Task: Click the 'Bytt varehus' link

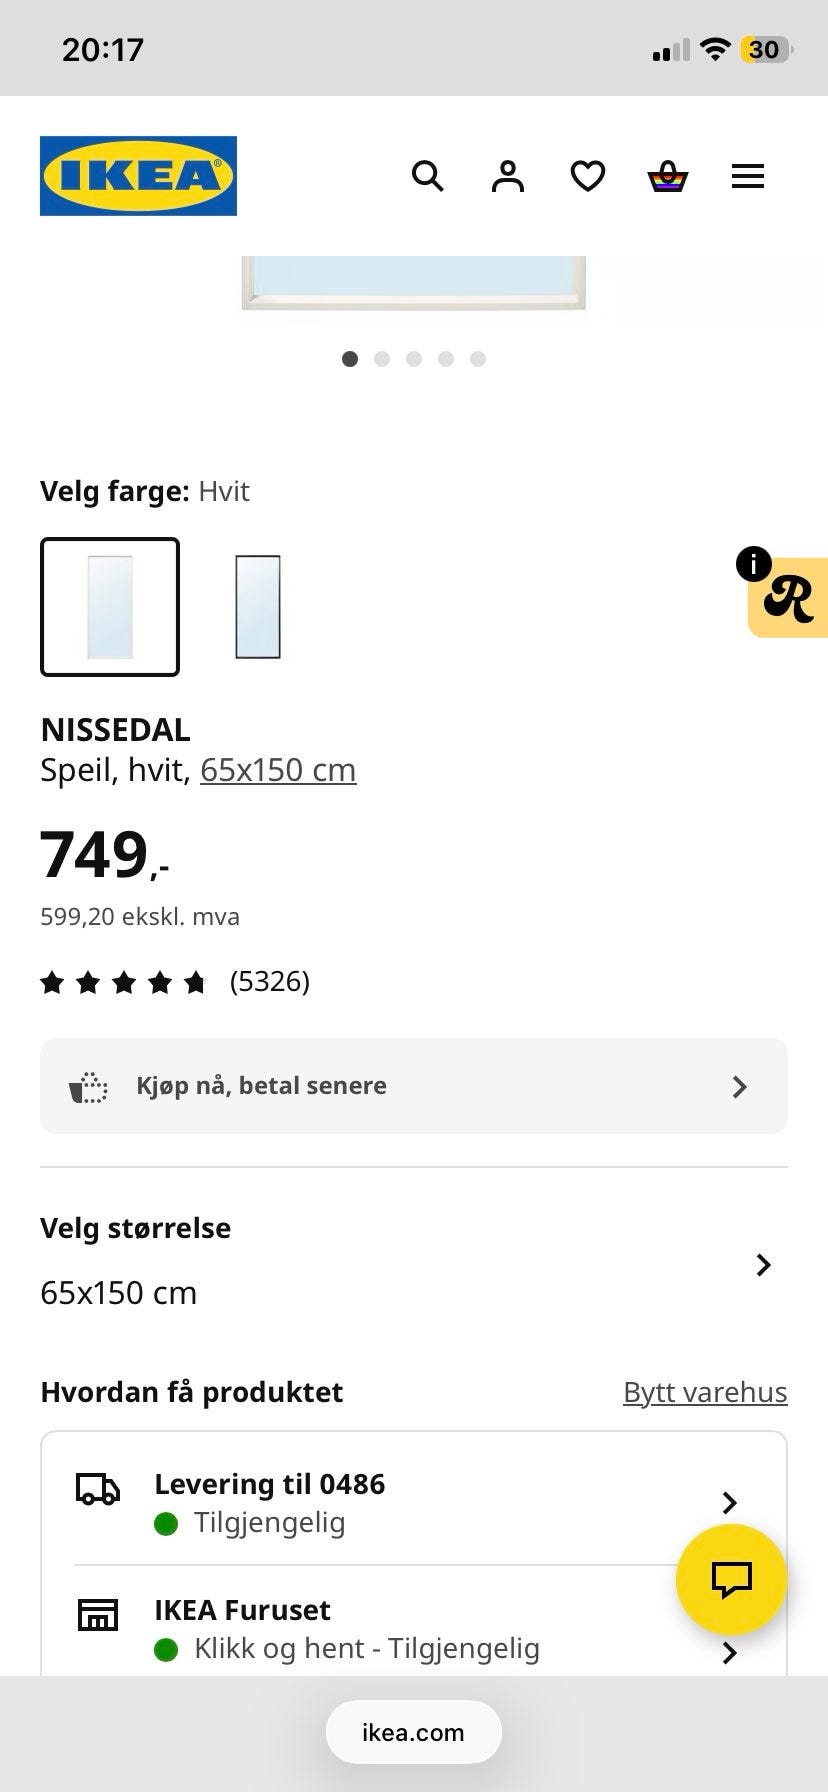Action: click(x=705, y=1392)
